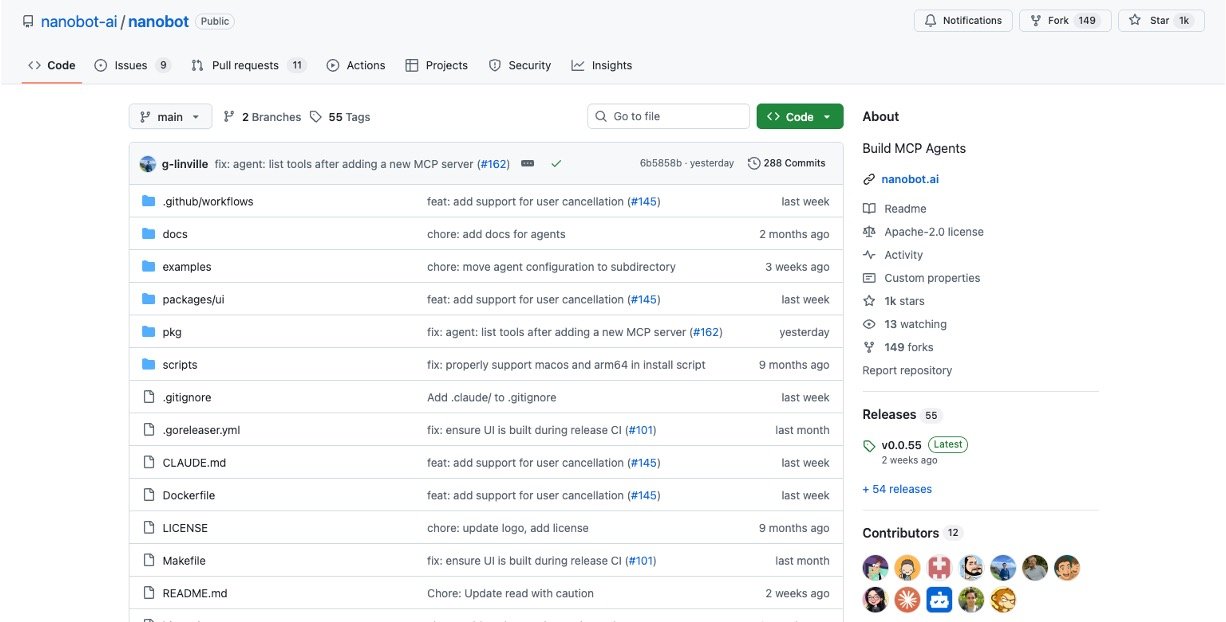Open commit hash 6b5858b
The height and width of the screenshot is (622, 1226).
661,163
